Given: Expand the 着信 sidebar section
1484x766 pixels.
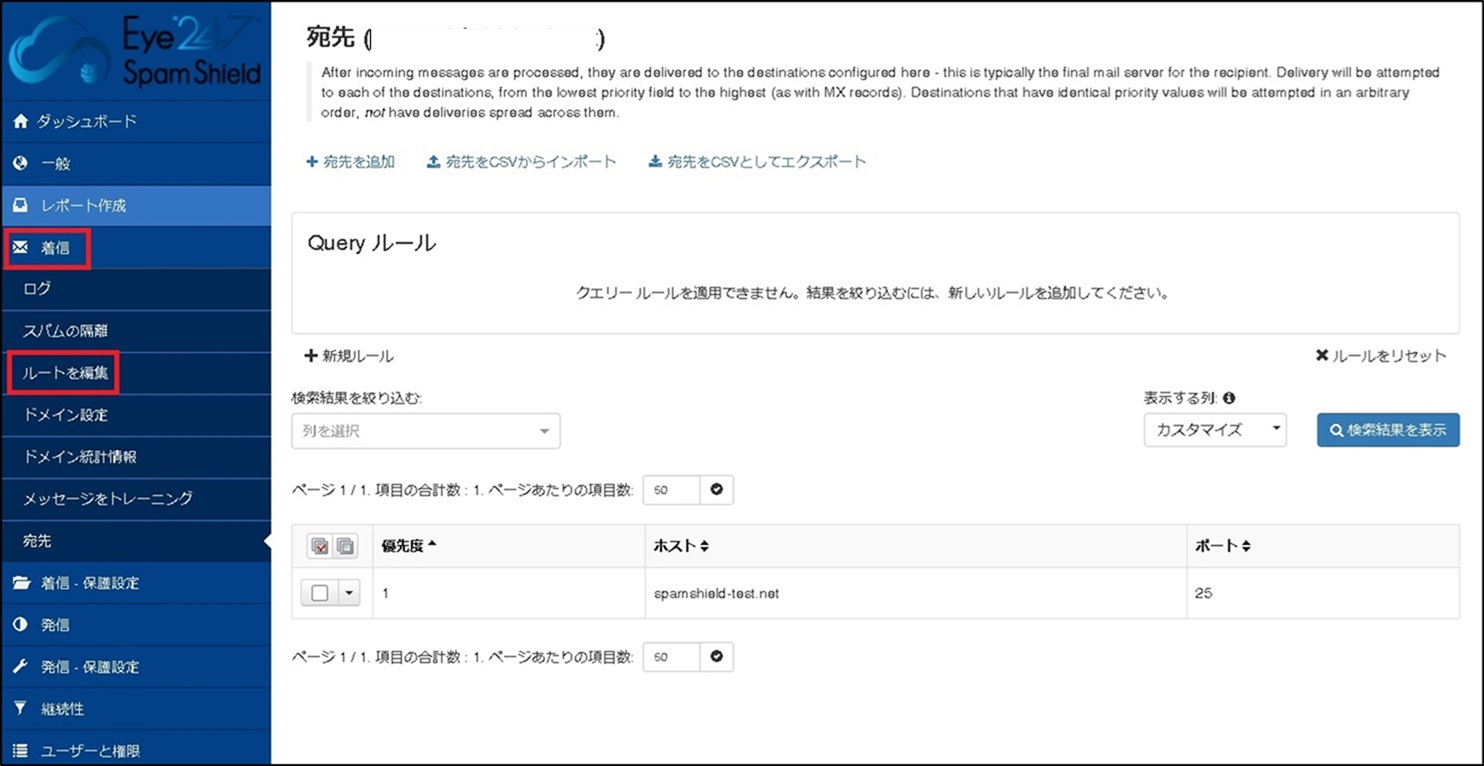Looking at the screenshot, I should point(135,248).
